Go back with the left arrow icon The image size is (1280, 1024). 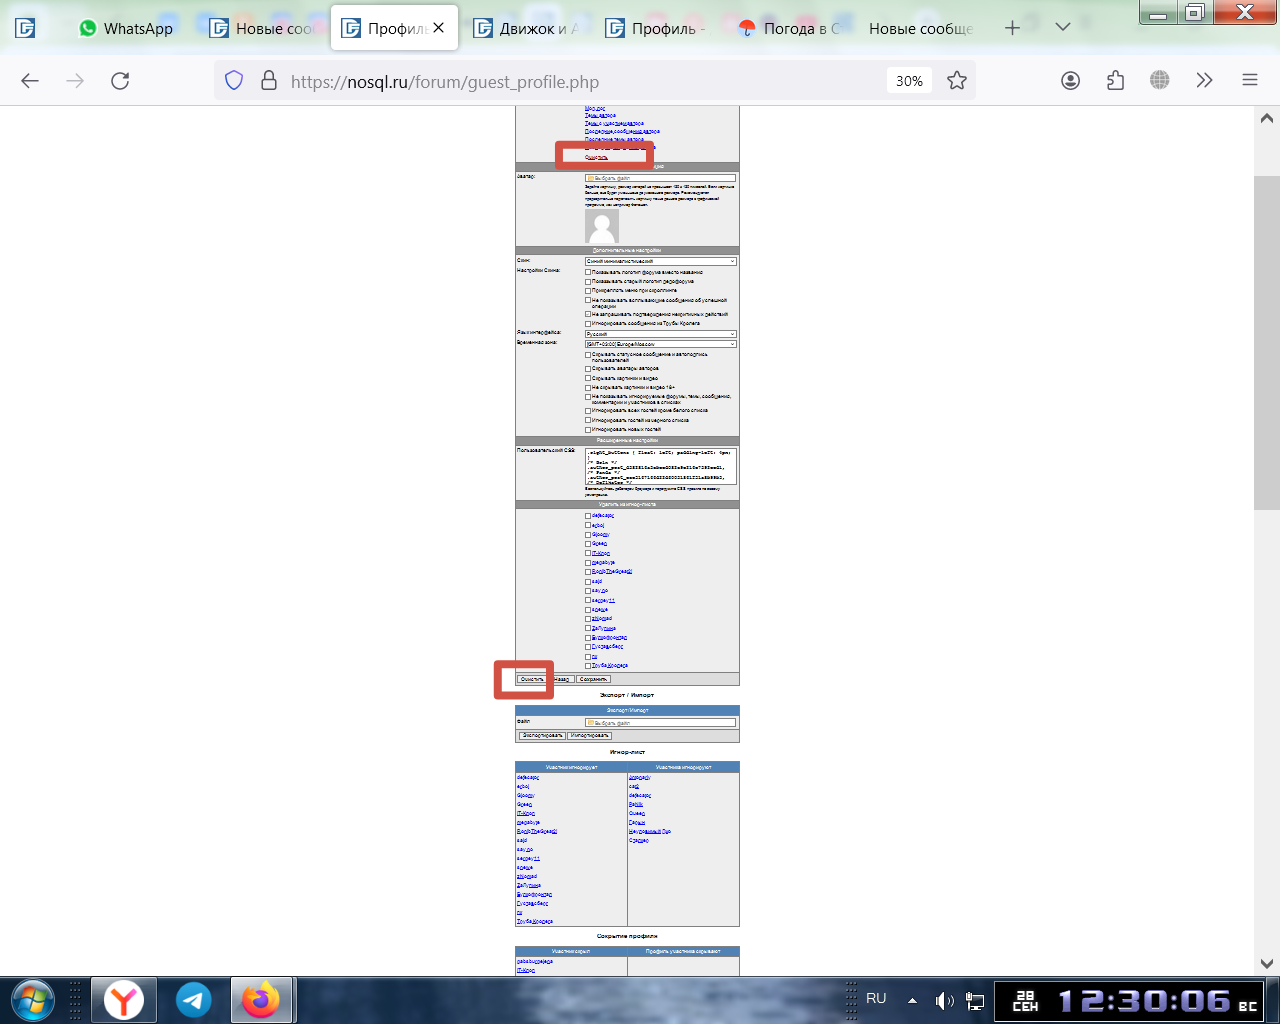point(30,81)
